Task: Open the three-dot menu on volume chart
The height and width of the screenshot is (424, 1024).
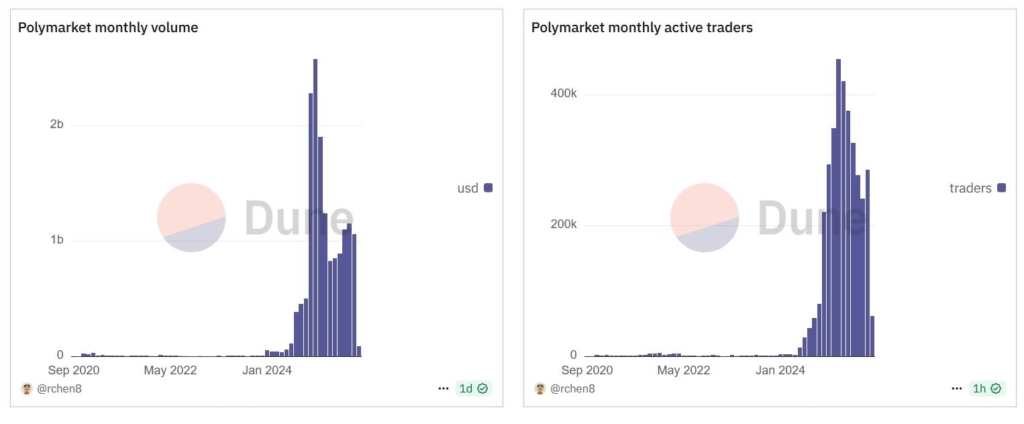Action: 443,388
